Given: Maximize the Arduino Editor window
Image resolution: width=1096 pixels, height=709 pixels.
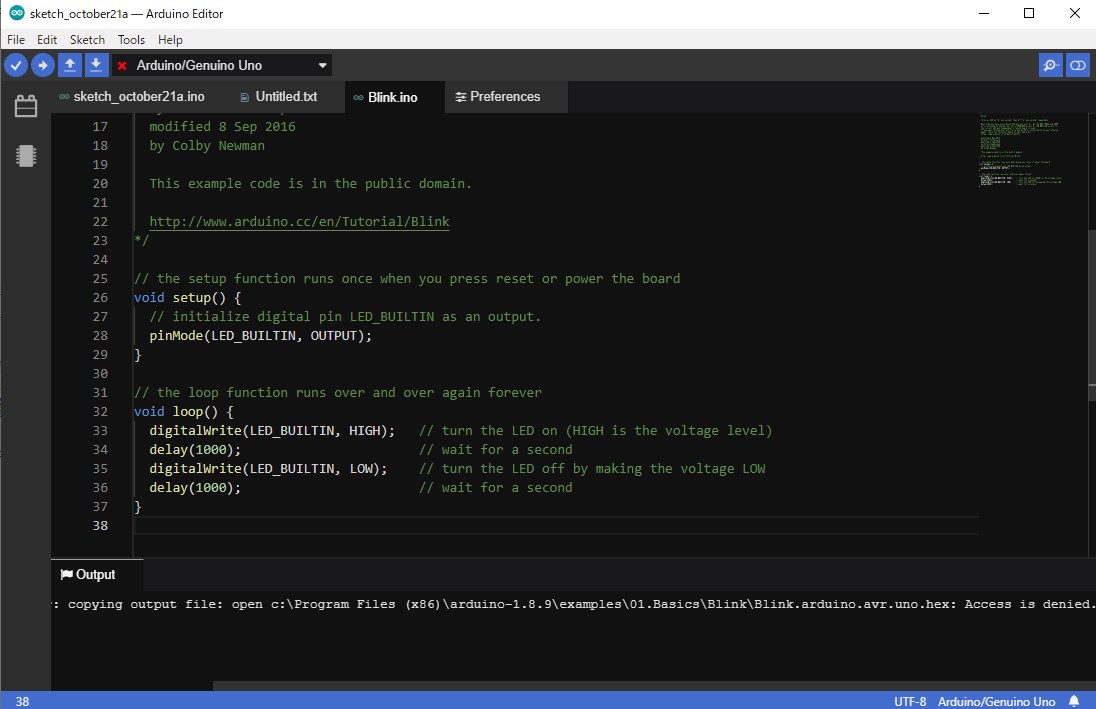Looking at the screenshot, I should coord(1029,13).
